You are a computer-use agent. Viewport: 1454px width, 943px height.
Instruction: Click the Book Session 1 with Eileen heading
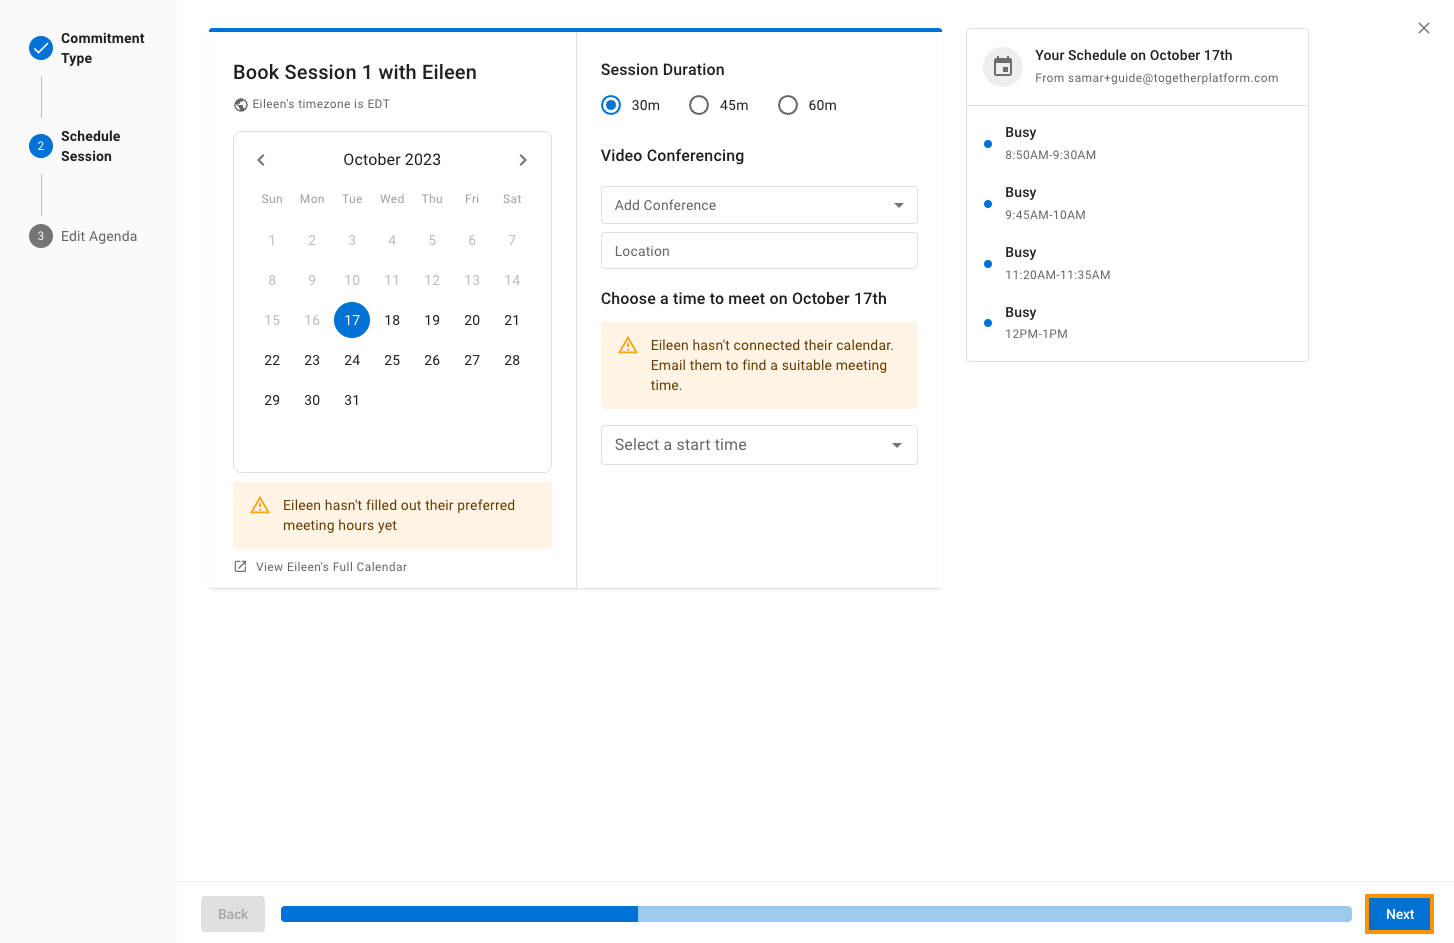[355, 72]
